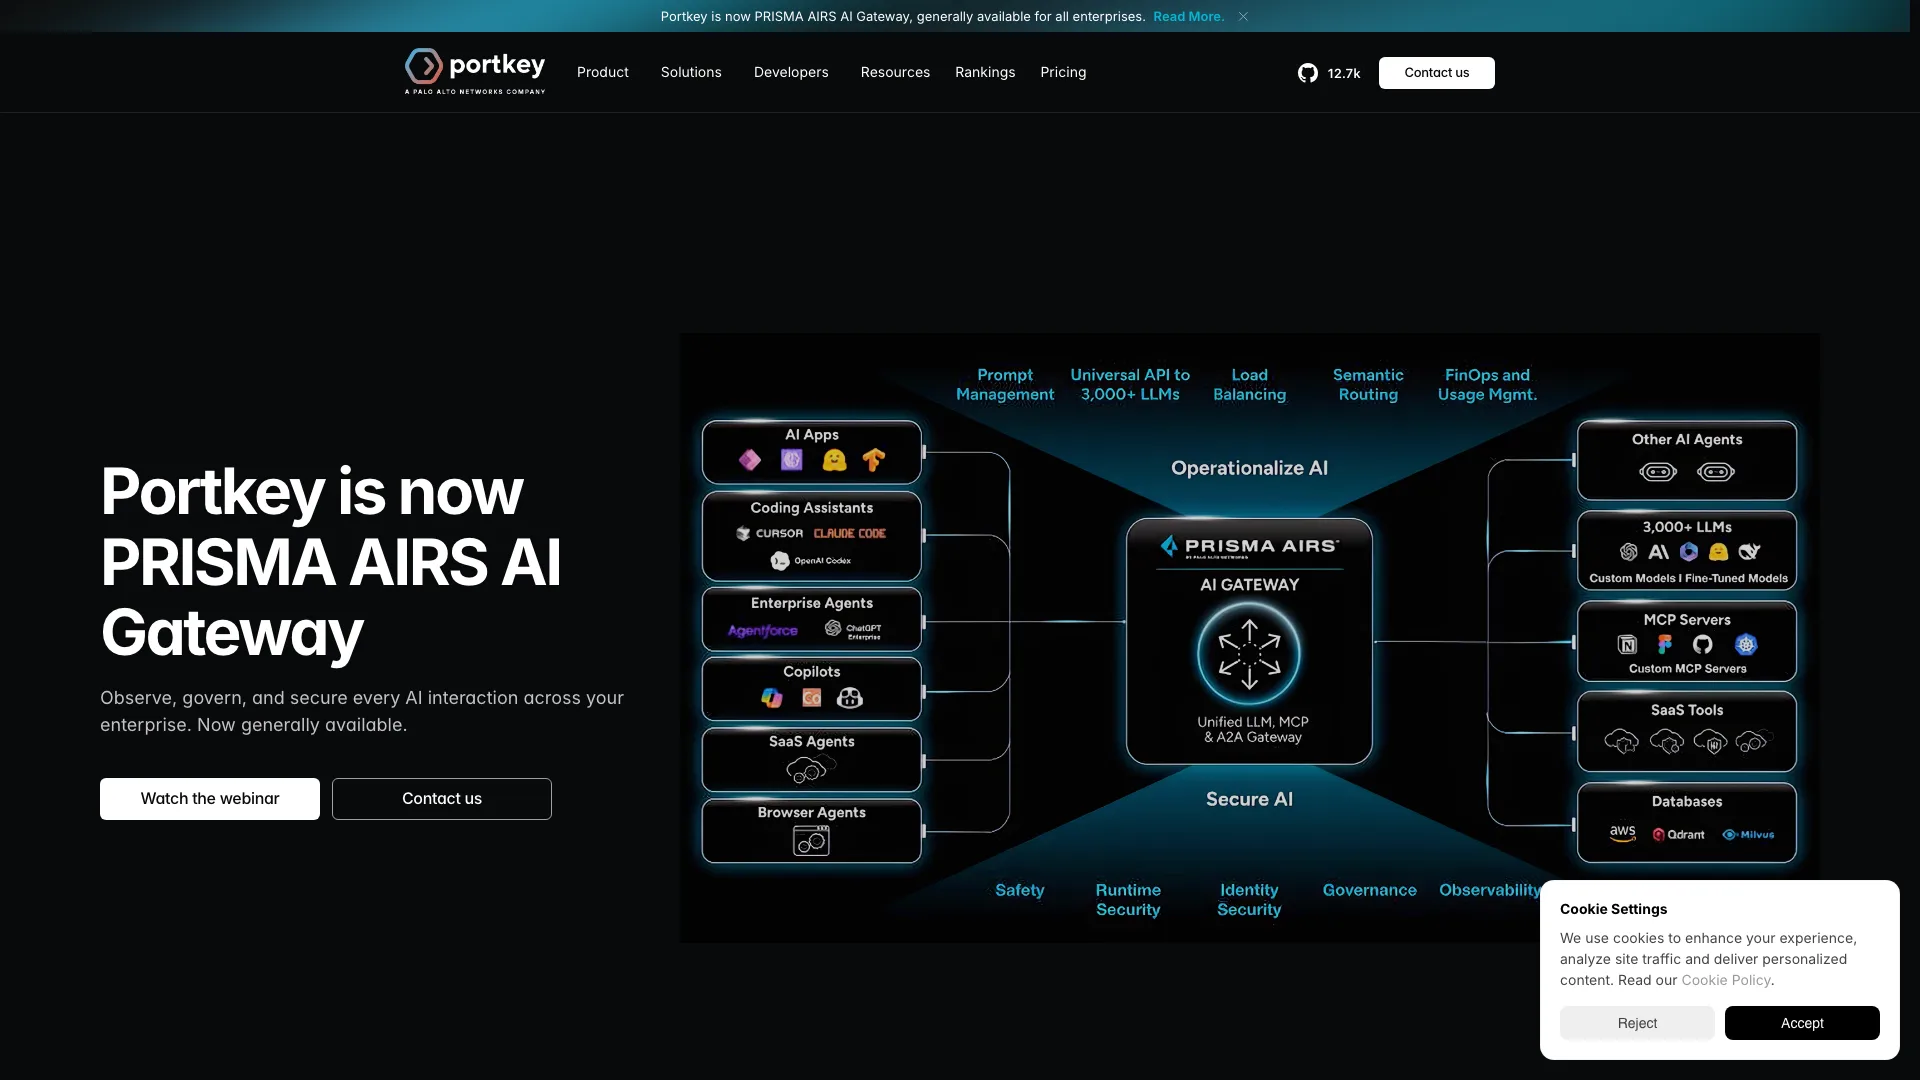Click the OpenAI logo in 3,000+ LLMs
The height and width of the screenshot is (1080, 1920).
[x=1629, y=552]
